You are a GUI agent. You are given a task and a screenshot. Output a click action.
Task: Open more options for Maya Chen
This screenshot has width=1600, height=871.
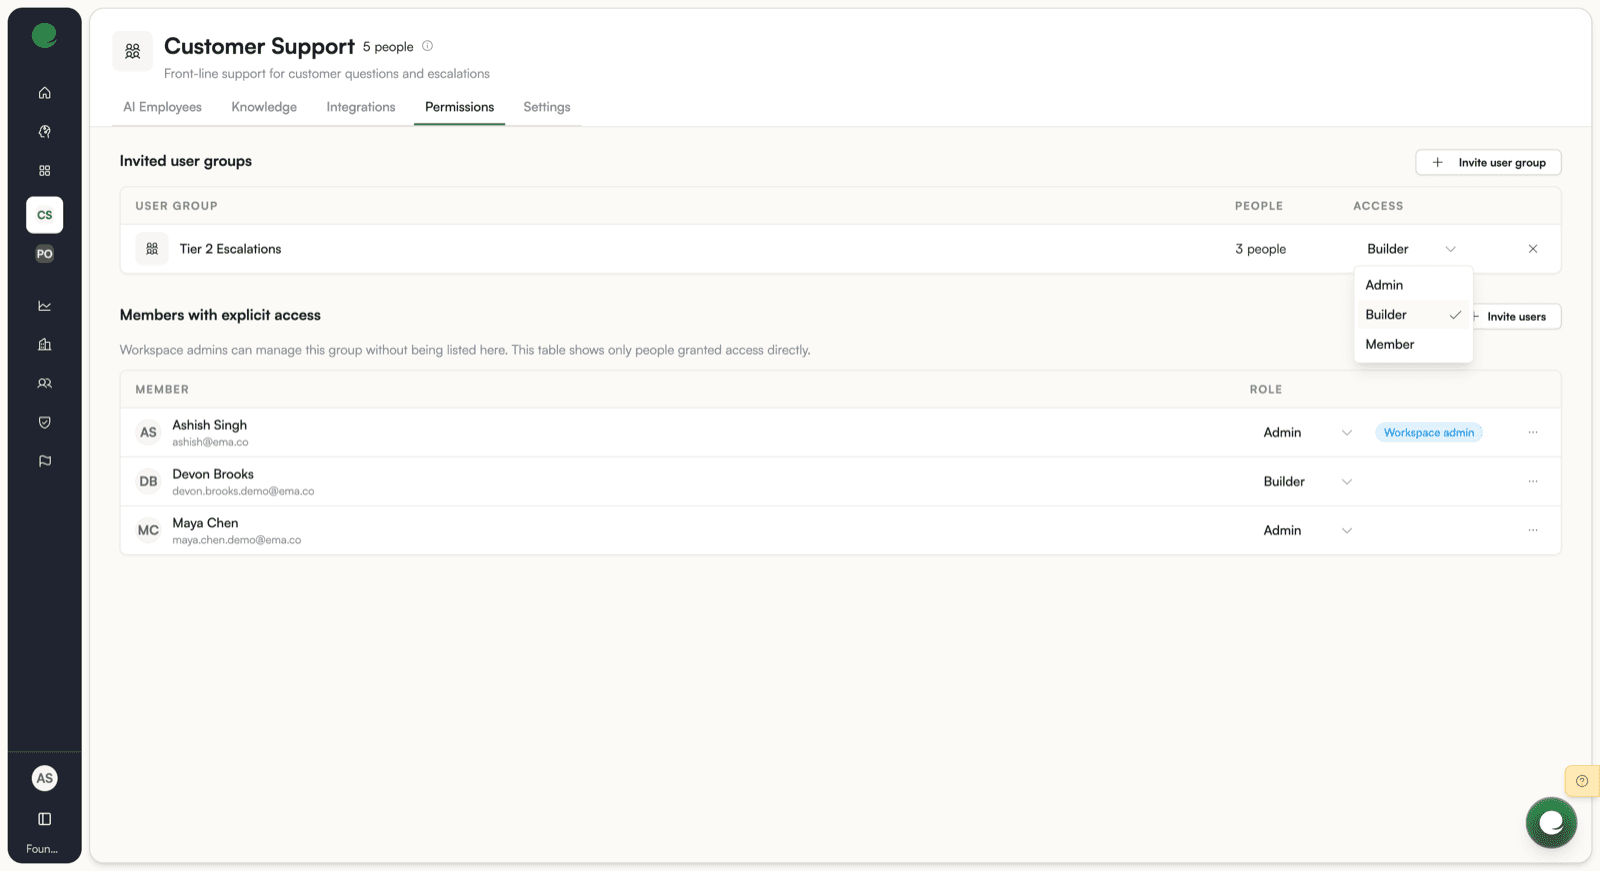point(1533,531)
